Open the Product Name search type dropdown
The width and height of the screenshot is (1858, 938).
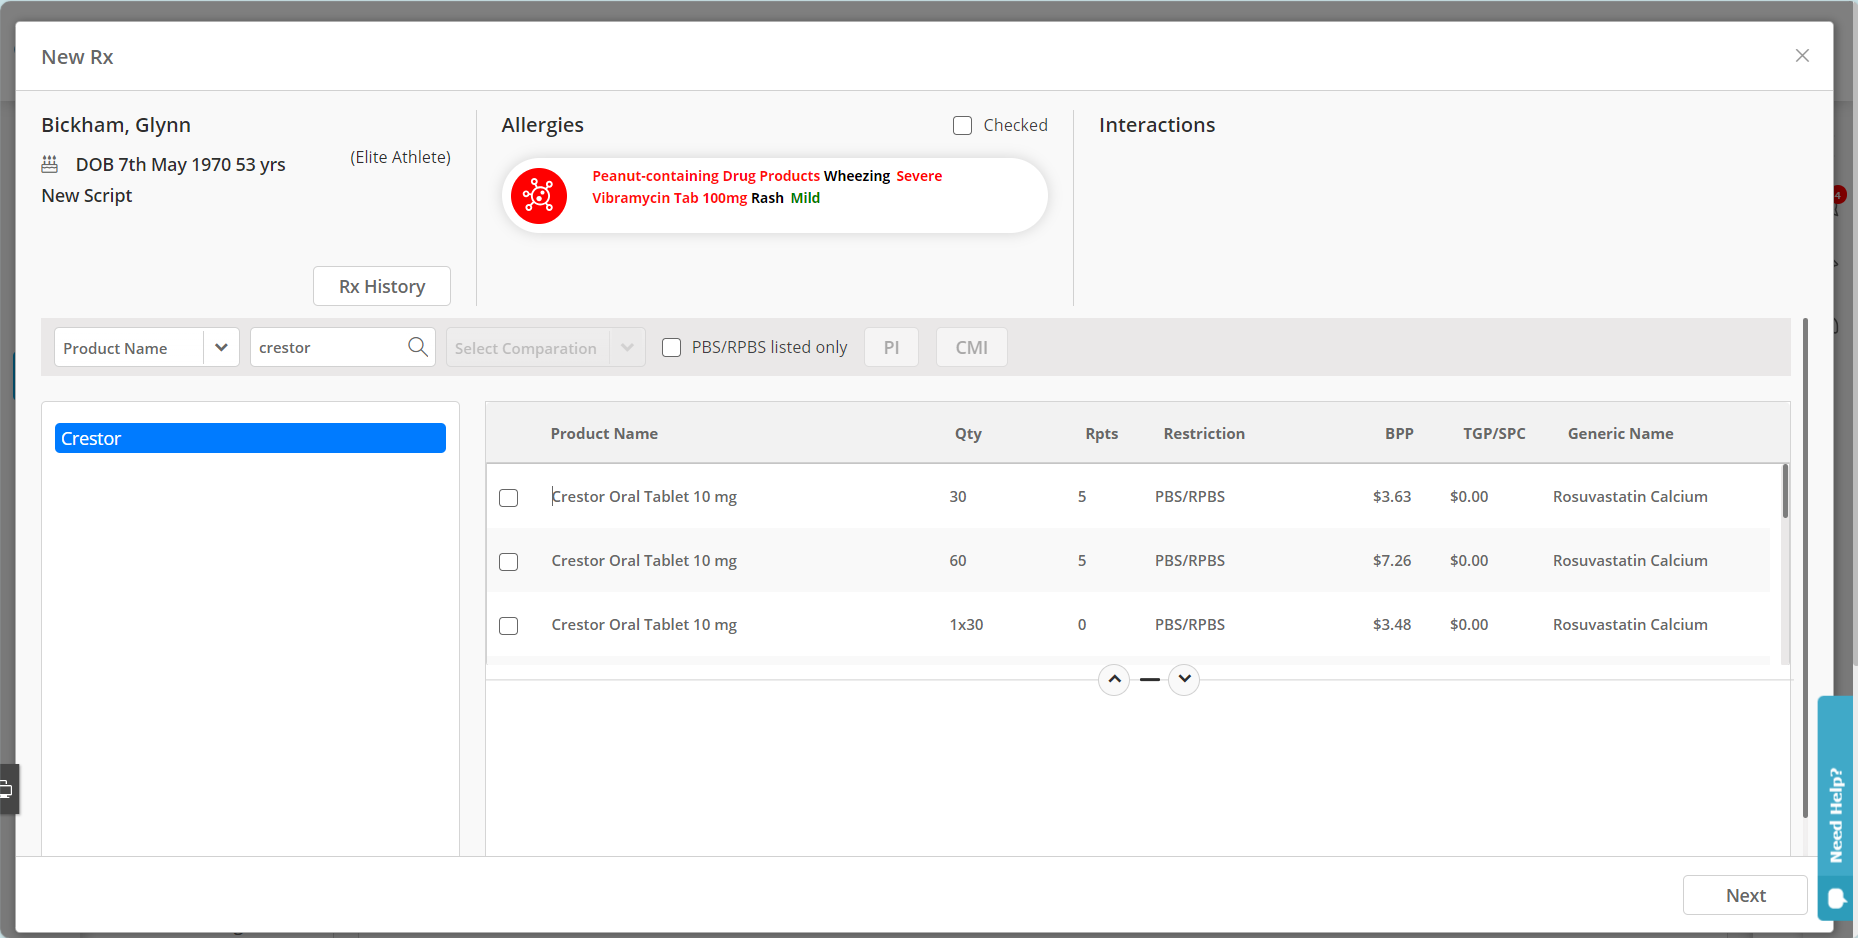[147, 347]
